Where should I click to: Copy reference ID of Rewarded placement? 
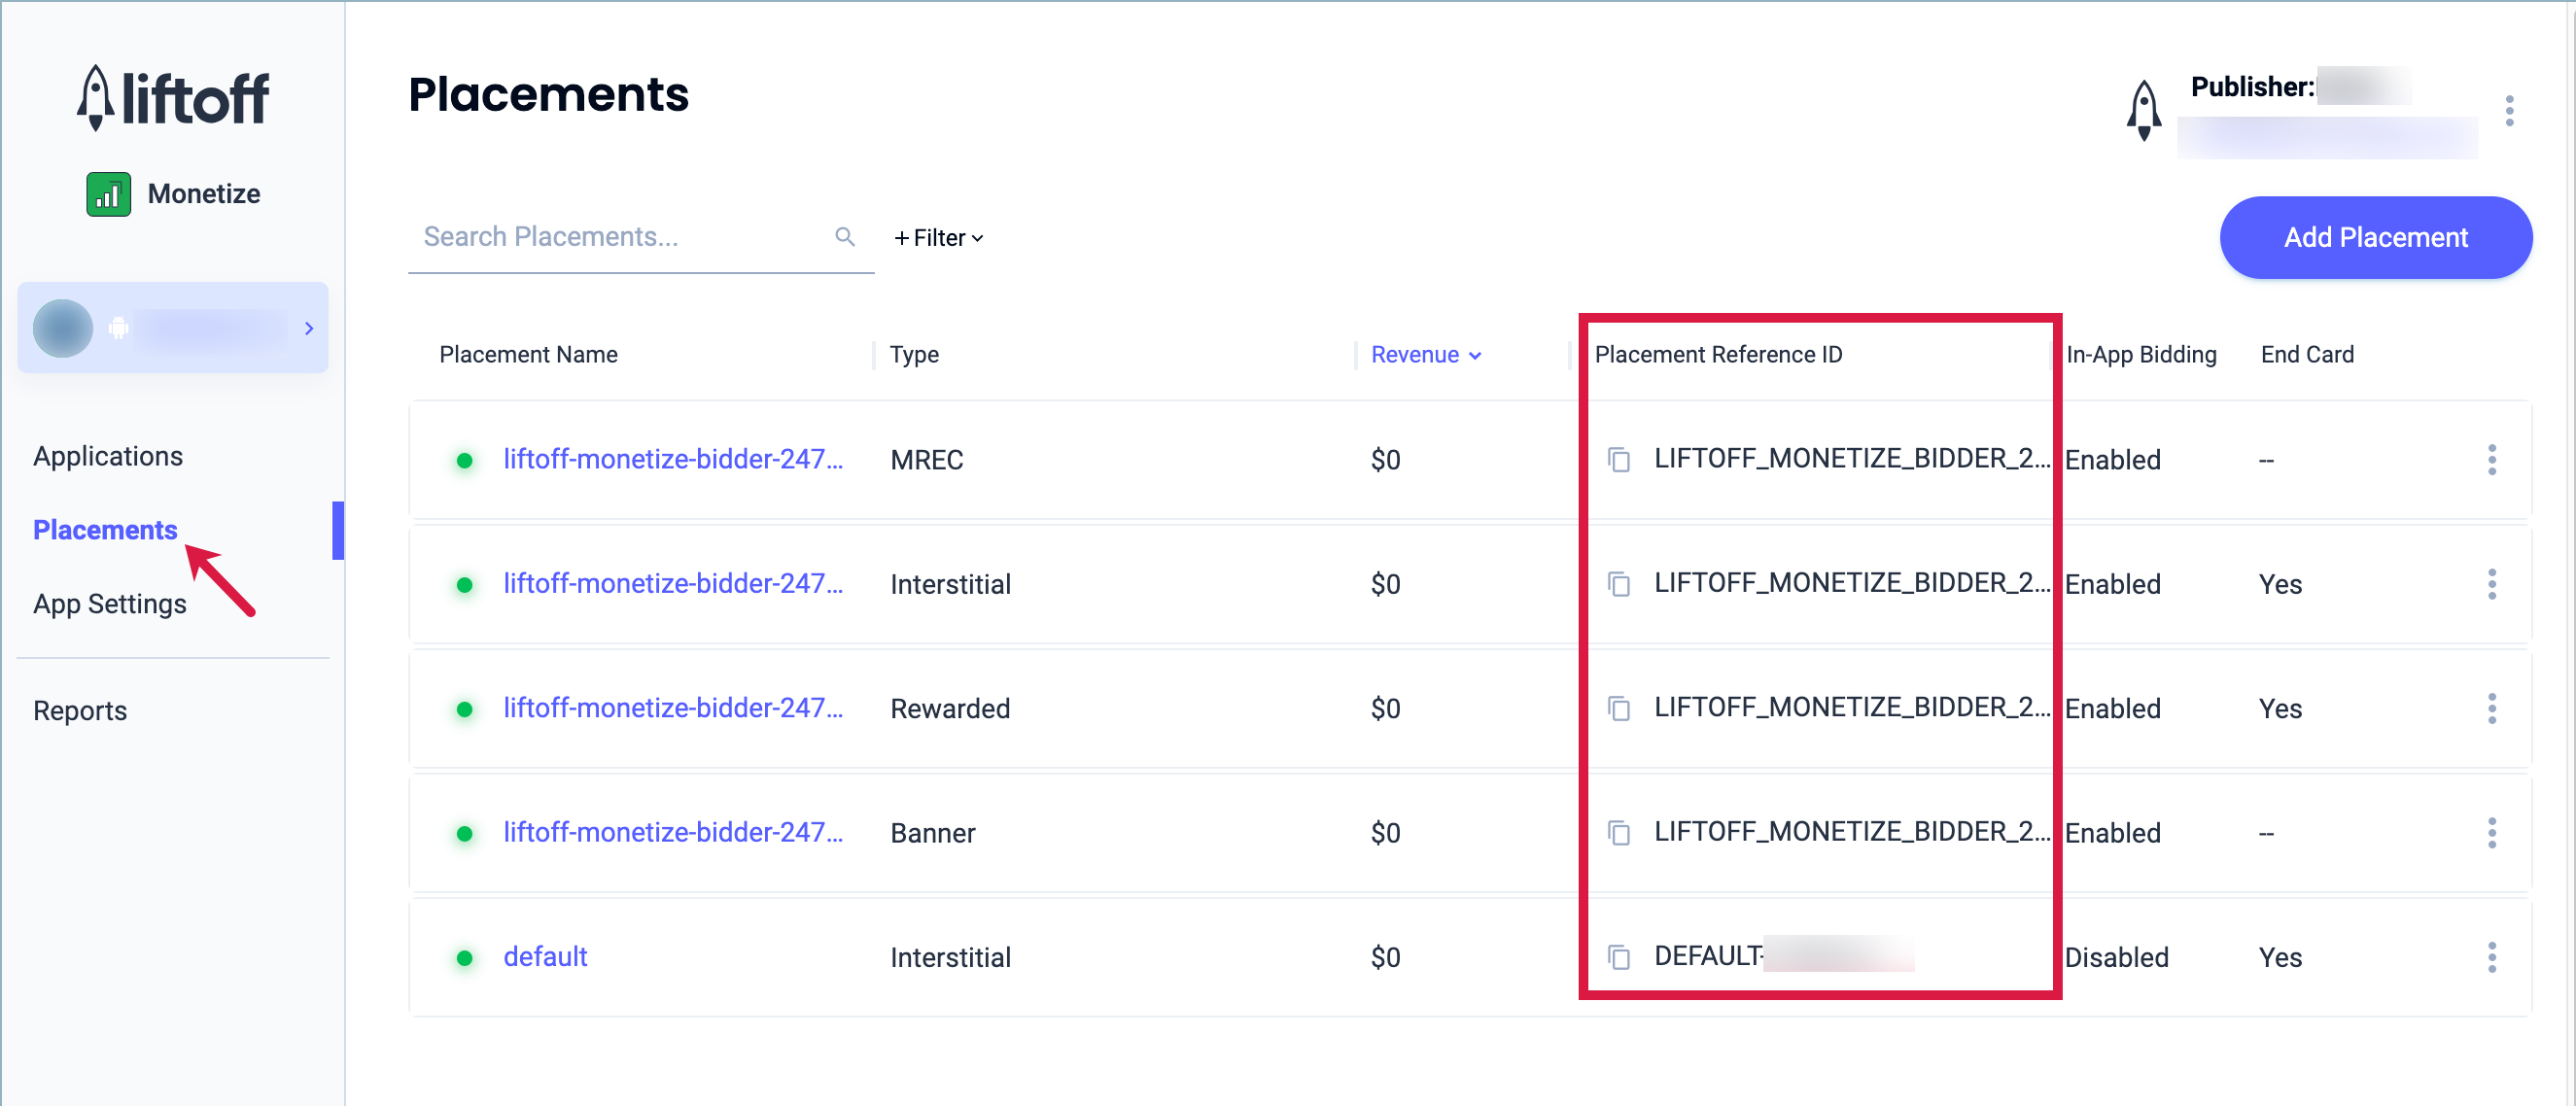pyautogui.click(x=1619, y=709)
